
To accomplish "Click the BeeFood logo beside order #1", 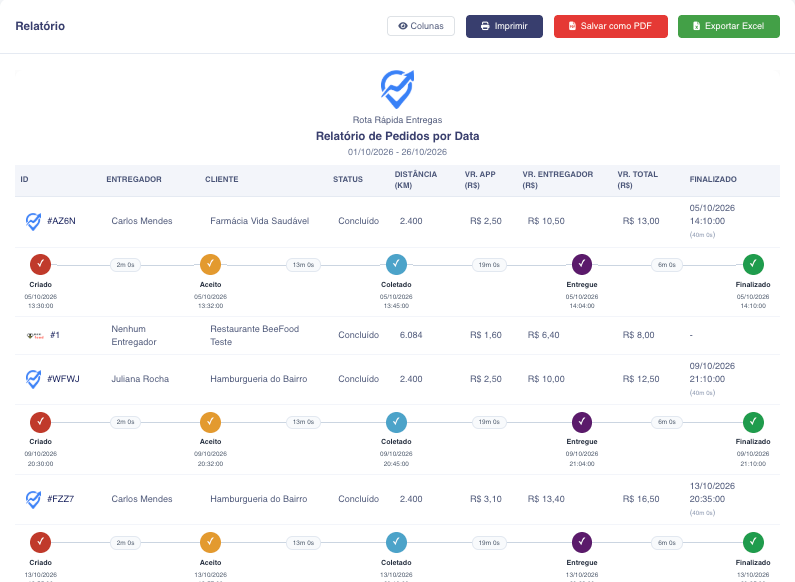I will click(x=35, y=335).
